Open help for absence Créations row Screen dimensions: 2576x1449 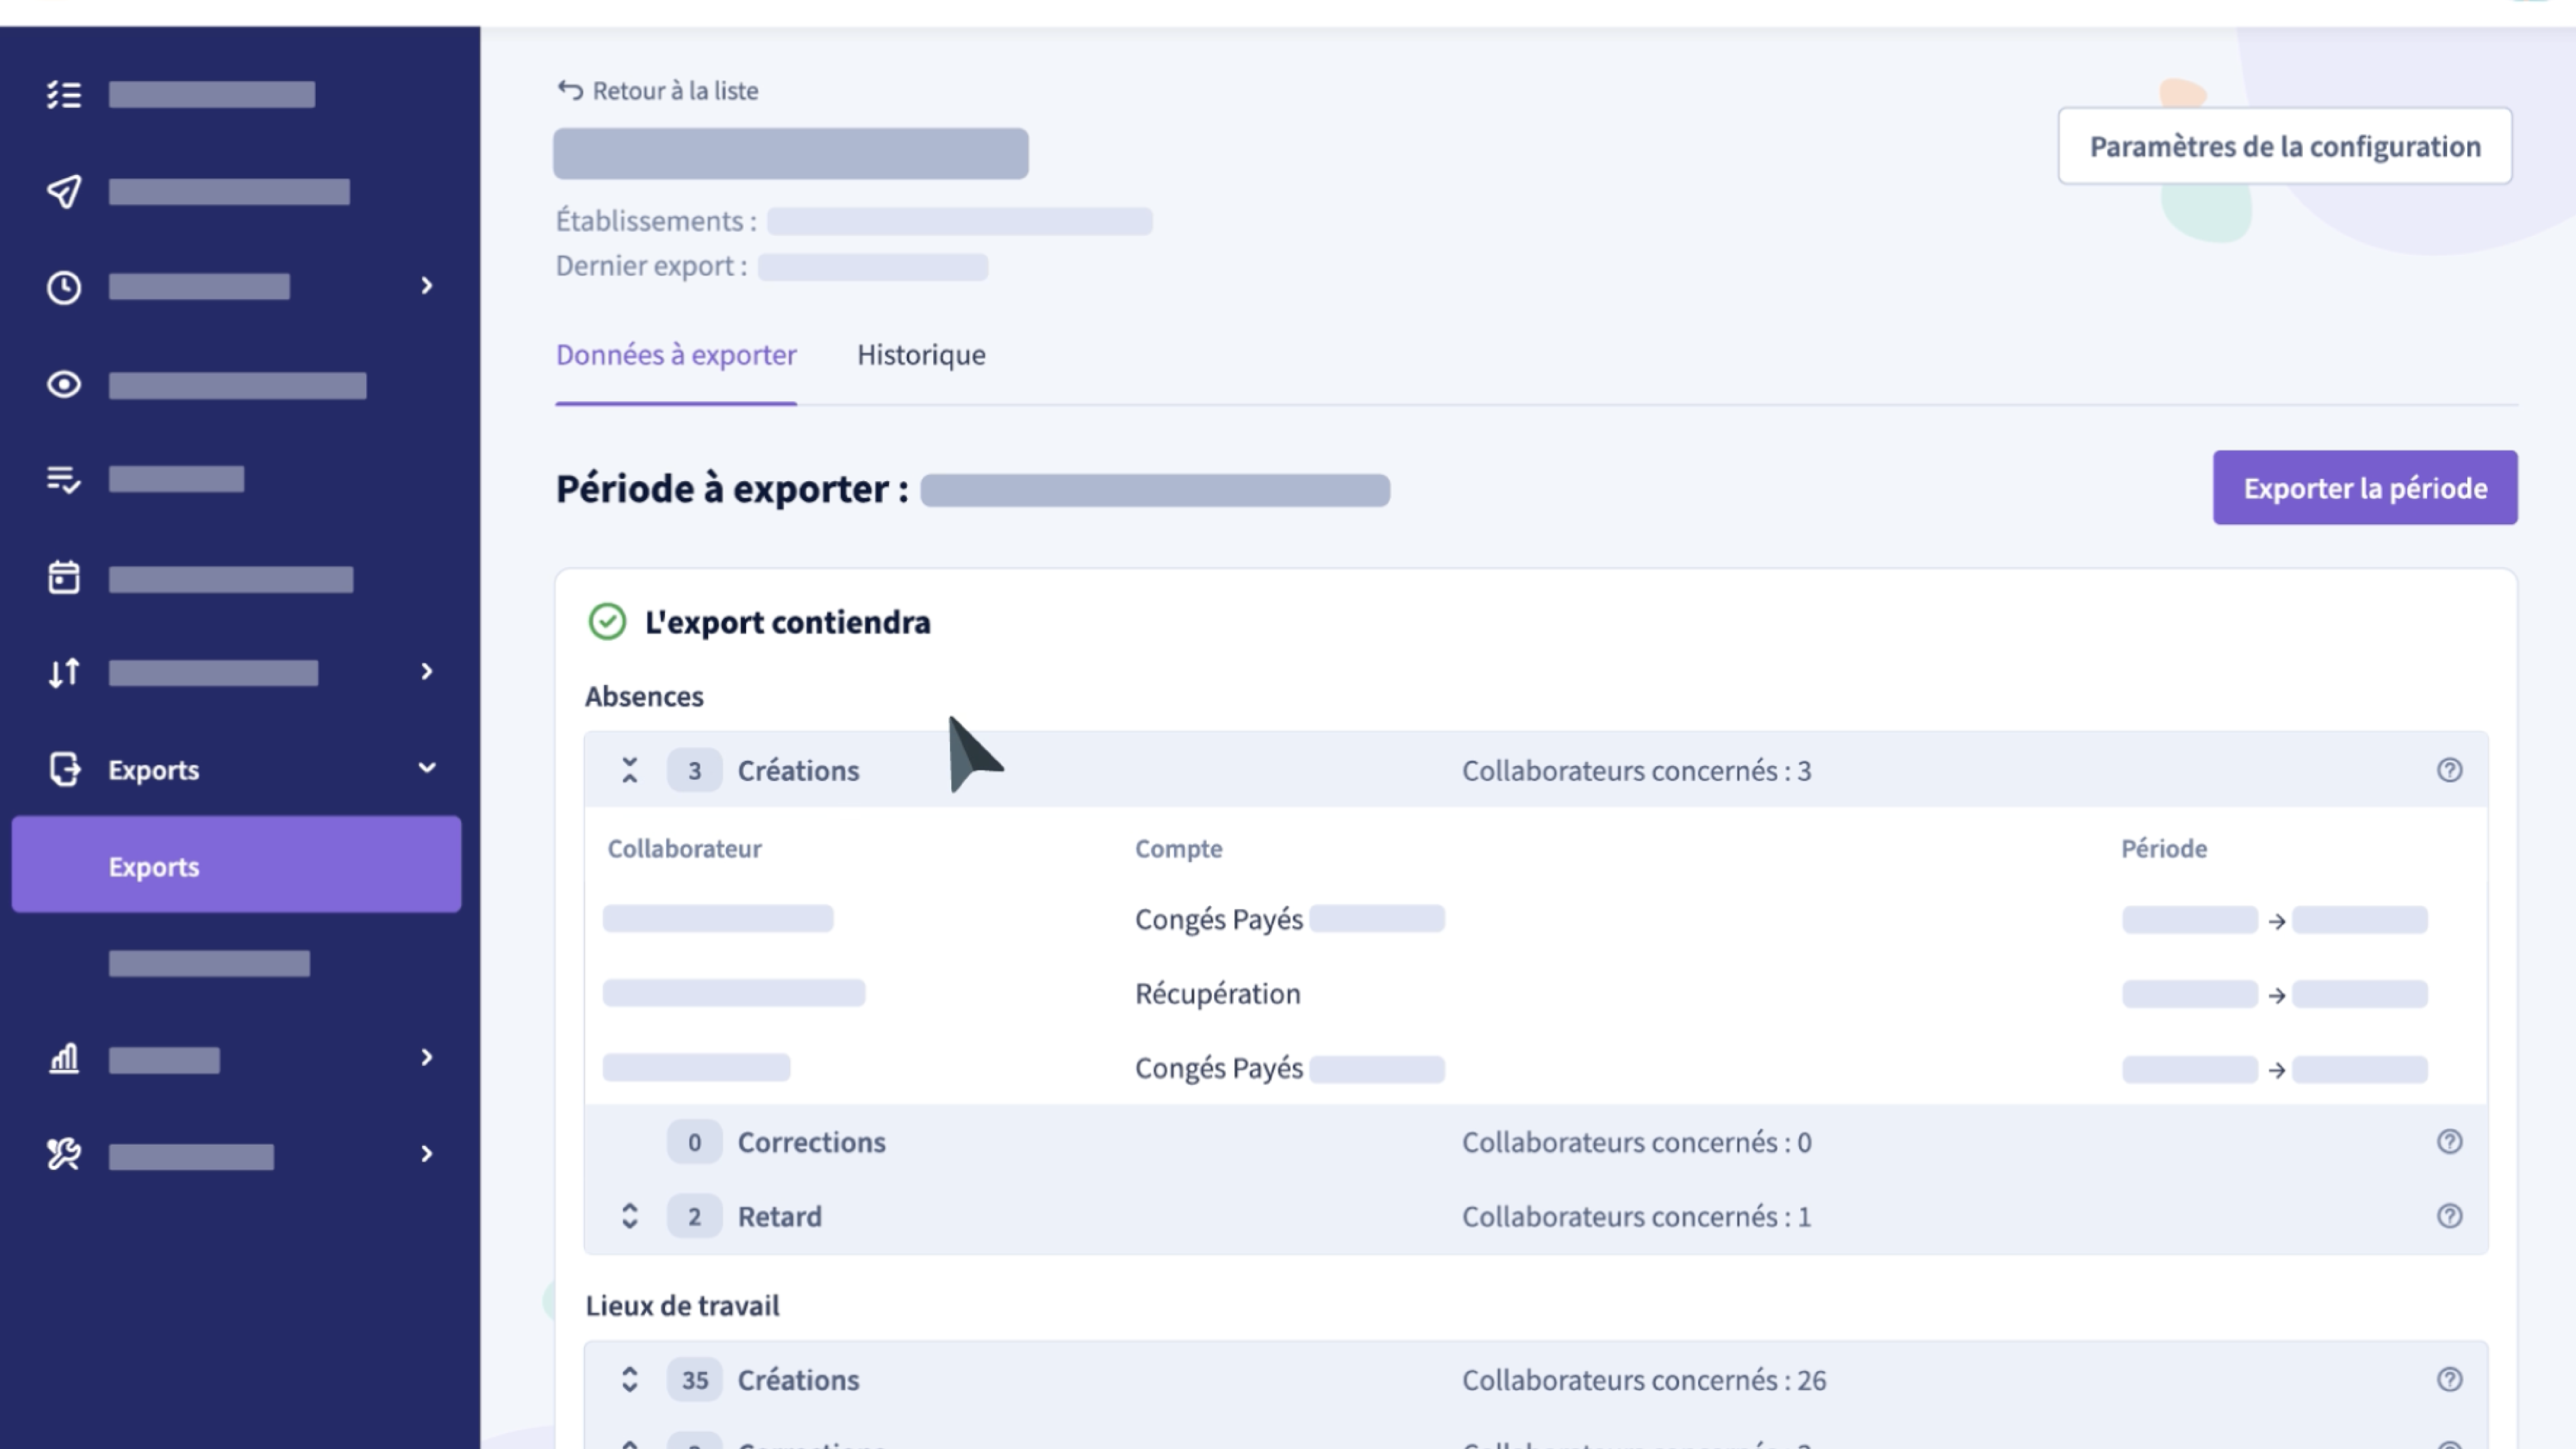[2449, 770]
